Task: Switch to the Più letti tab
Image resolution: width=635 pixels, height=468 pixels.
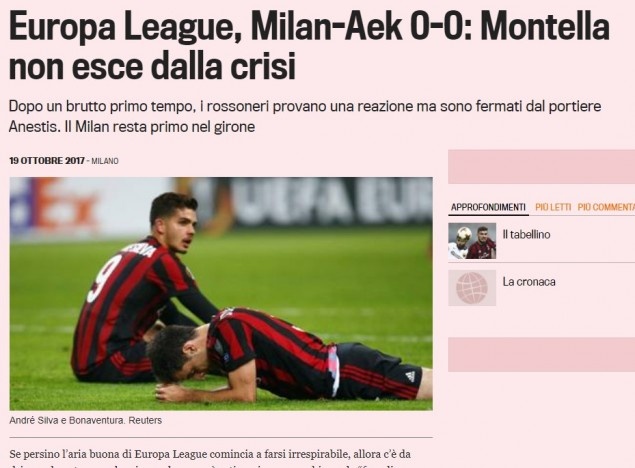Action: coord(553,207)
